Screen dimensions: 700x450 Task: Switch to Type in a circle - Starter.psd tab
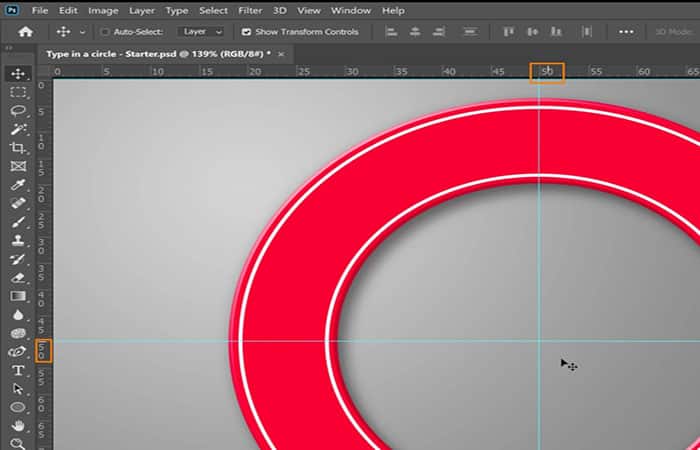(158, 54)
